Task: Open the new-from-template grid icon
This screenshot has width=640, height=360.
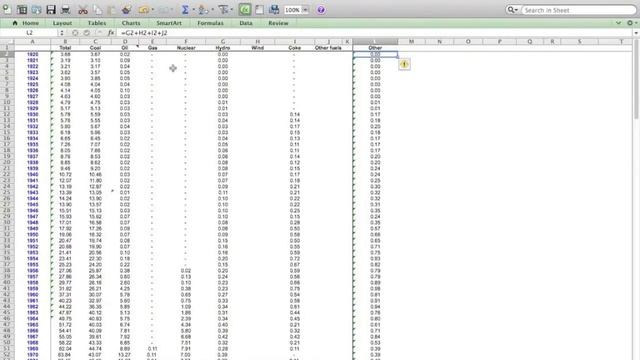Action: [22, 9]
